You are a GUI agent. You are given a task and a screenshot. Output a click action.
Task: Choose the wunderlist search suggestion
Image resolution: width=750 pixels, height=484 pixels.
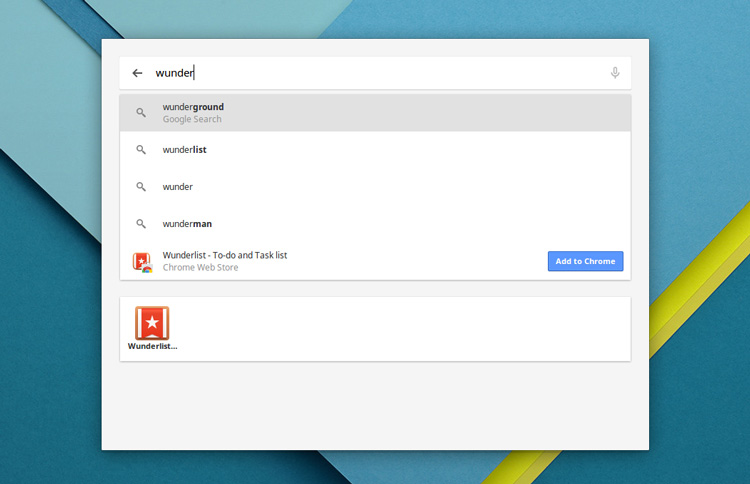pyautogui.click(x=185, y=150)
